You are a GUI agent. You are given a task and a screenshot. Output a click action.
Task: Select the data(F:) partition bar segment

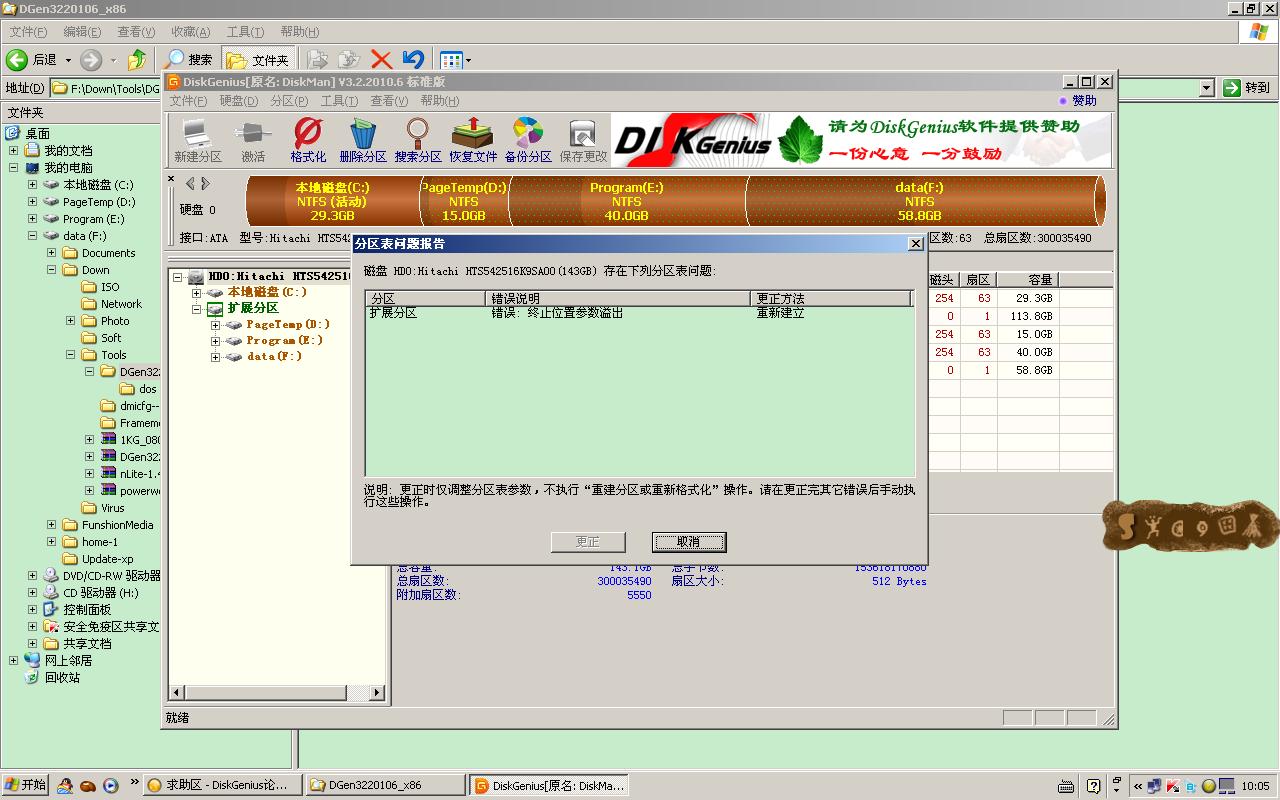920,201
